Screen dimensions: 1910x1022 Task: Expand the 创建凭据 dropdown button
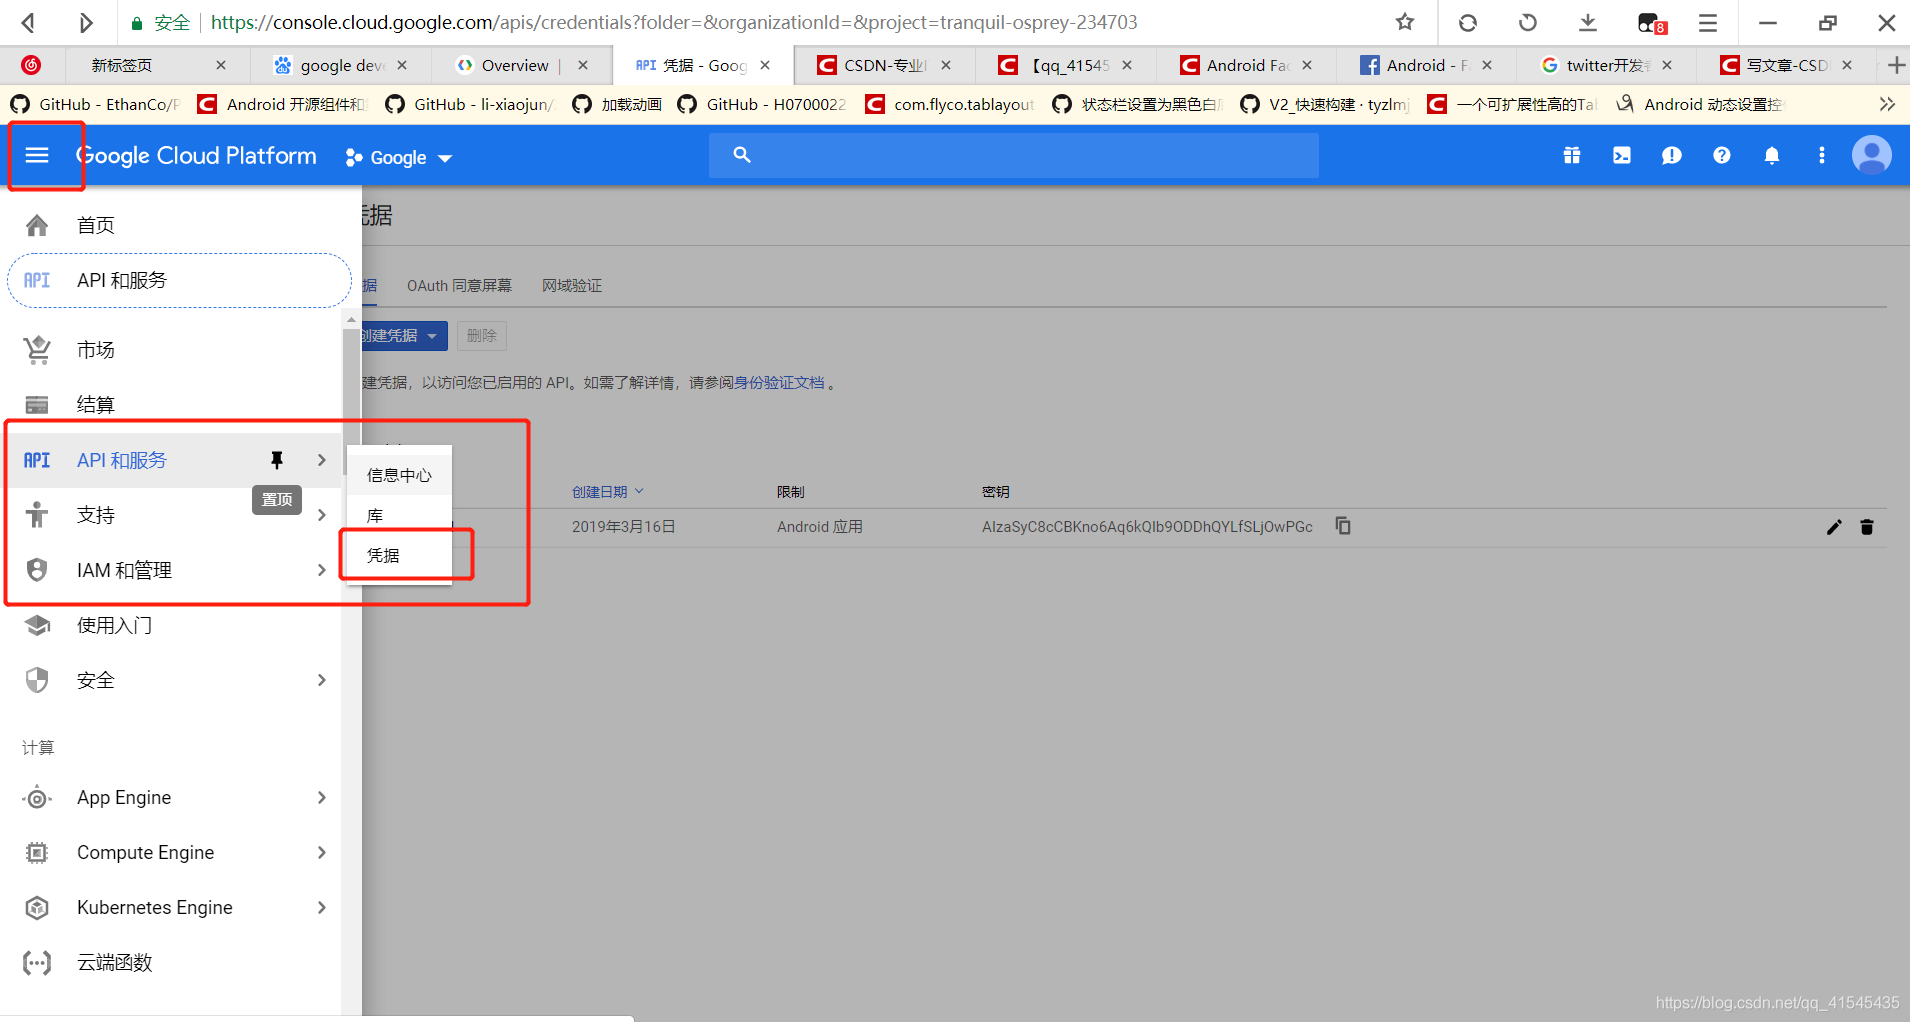[403, 336]
